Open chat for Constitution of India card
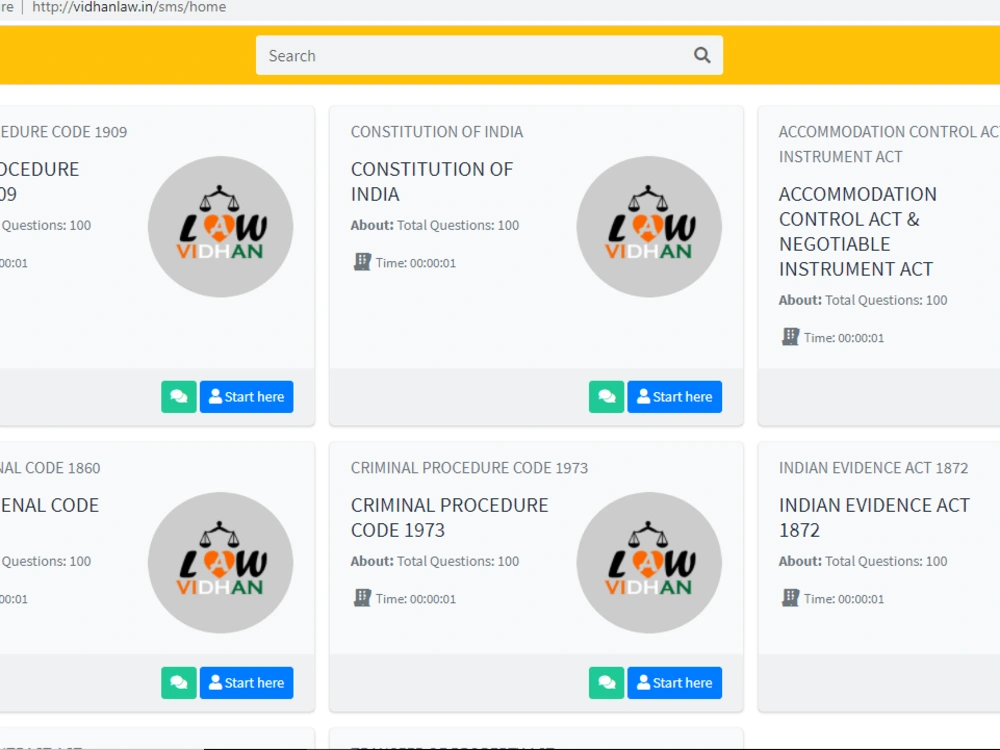 pyautogui.click(x=607, y=397)
